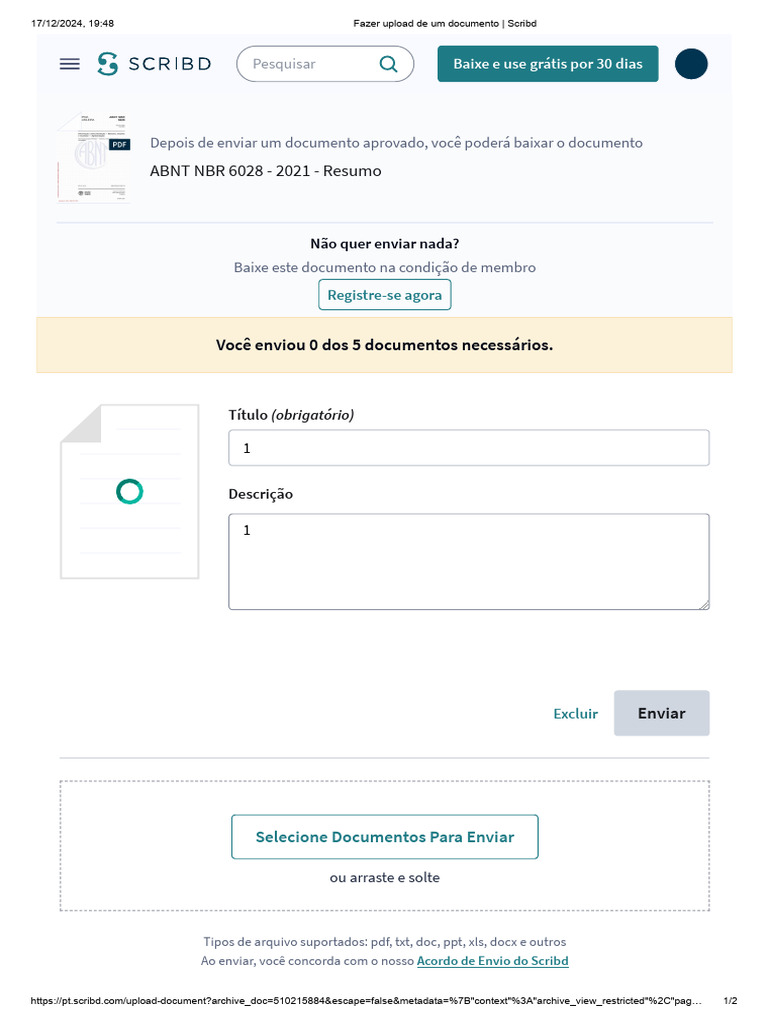Focus the Descrição text area
Viewport: 768px width, 1024px height.
tap(468, 561)
